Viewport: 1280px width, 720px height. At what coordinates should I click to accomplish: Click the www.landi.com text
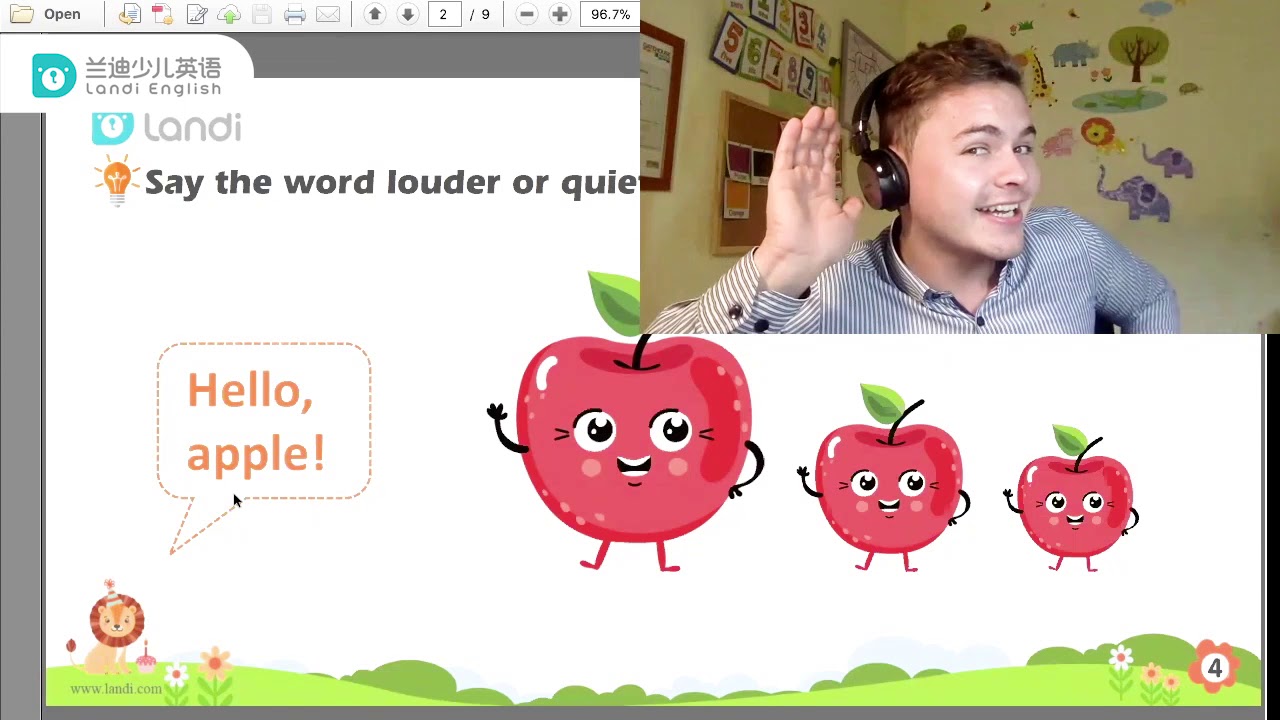tap(116, 688)
